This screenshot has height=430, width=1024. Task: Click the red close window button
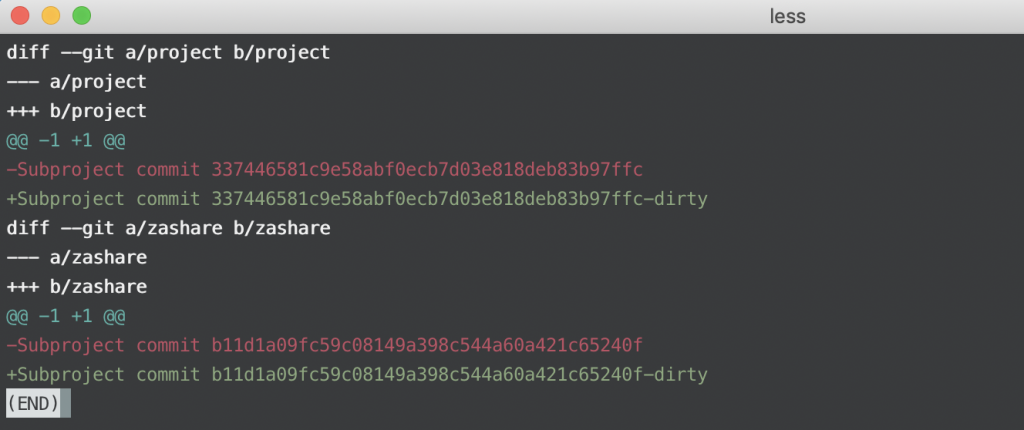(x=20, y=15)
